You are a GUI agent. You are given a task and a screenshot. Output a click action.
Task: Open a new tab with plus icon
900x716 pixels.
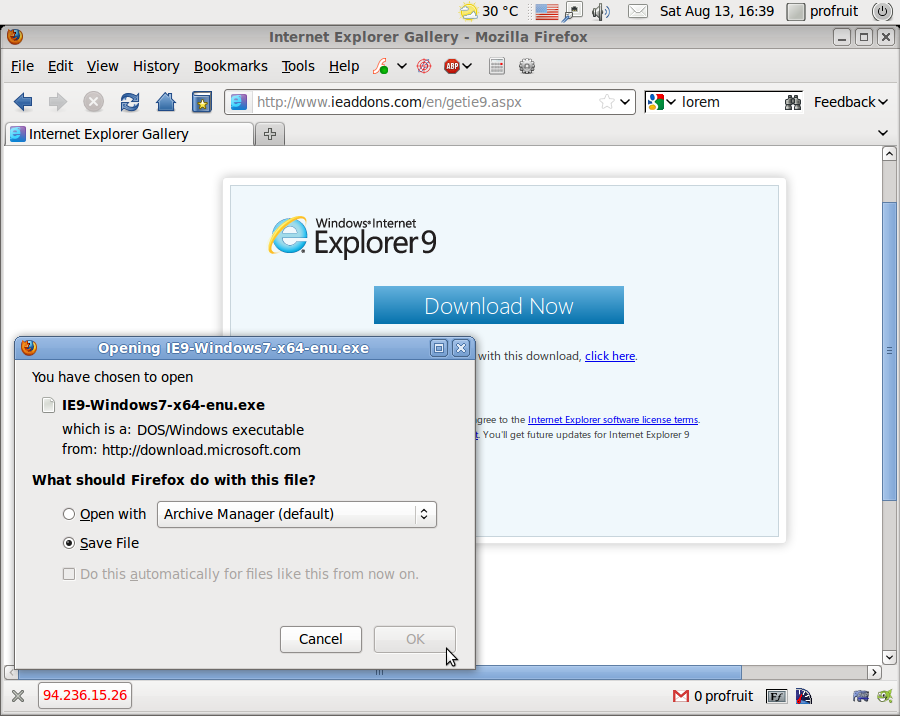[x=270, y=134]
